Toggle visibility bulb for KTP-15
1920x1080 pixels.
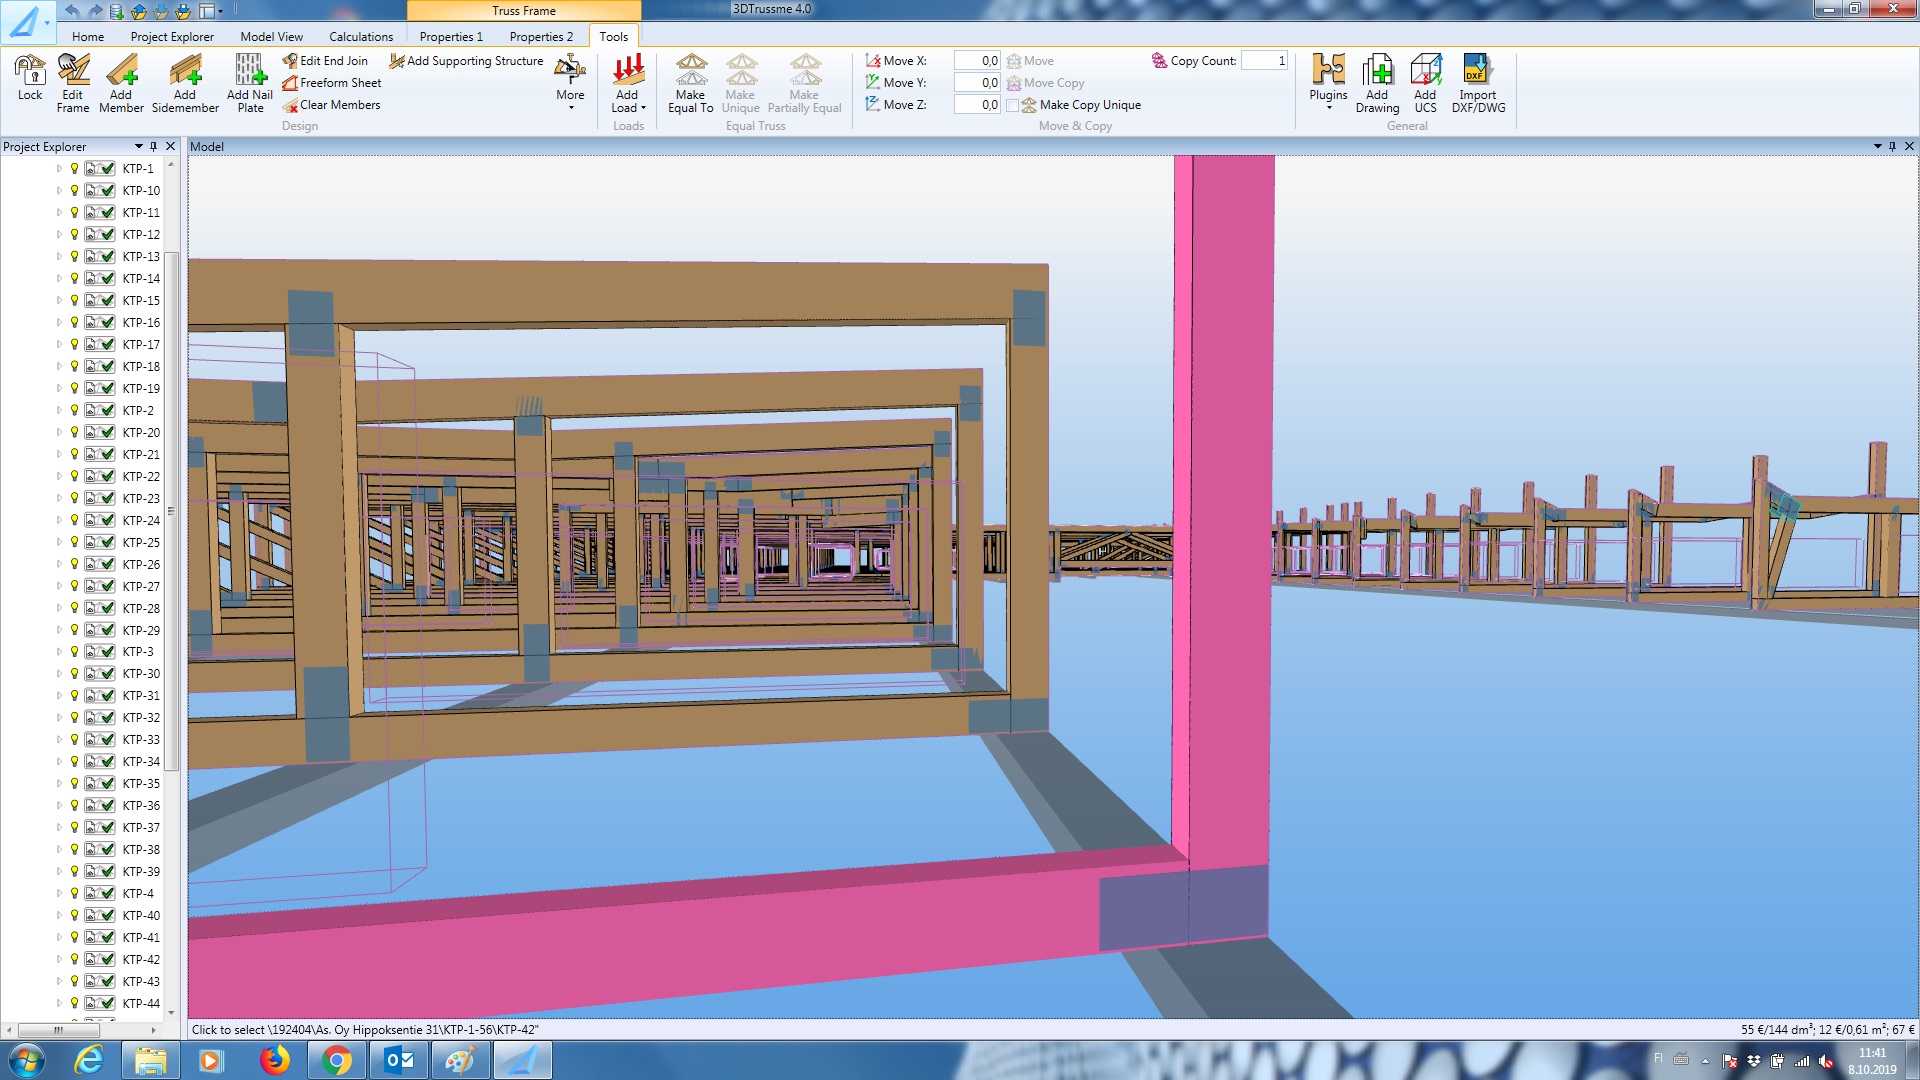click(74, 300)
